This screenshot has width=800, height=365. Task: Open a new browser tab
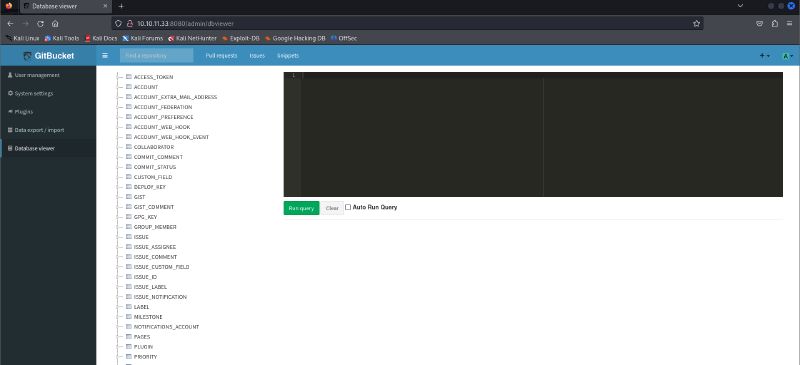click(x=121, y=6)
